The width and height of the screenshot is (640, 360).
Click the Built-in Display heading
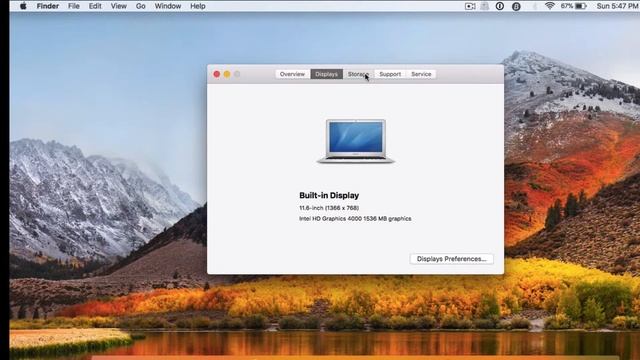(x=329, y=196)
